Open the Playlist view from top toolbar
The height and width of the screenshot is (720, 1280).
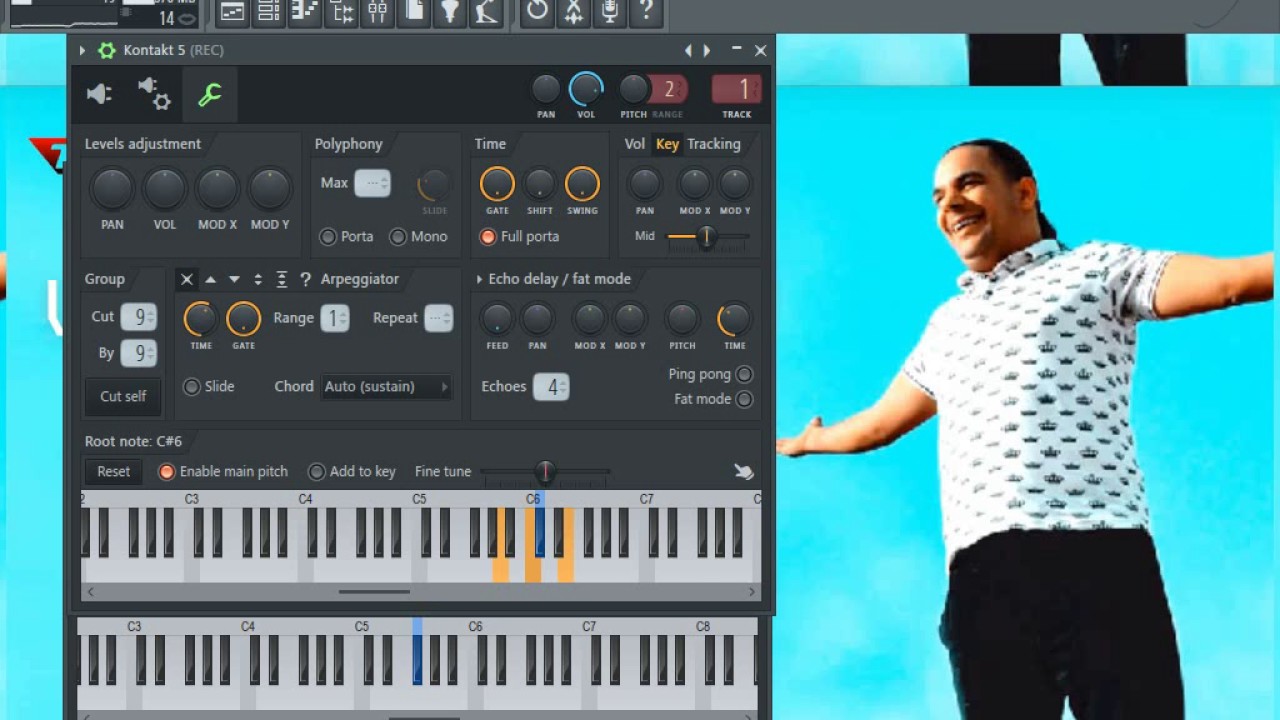click(x=232, y=12)
